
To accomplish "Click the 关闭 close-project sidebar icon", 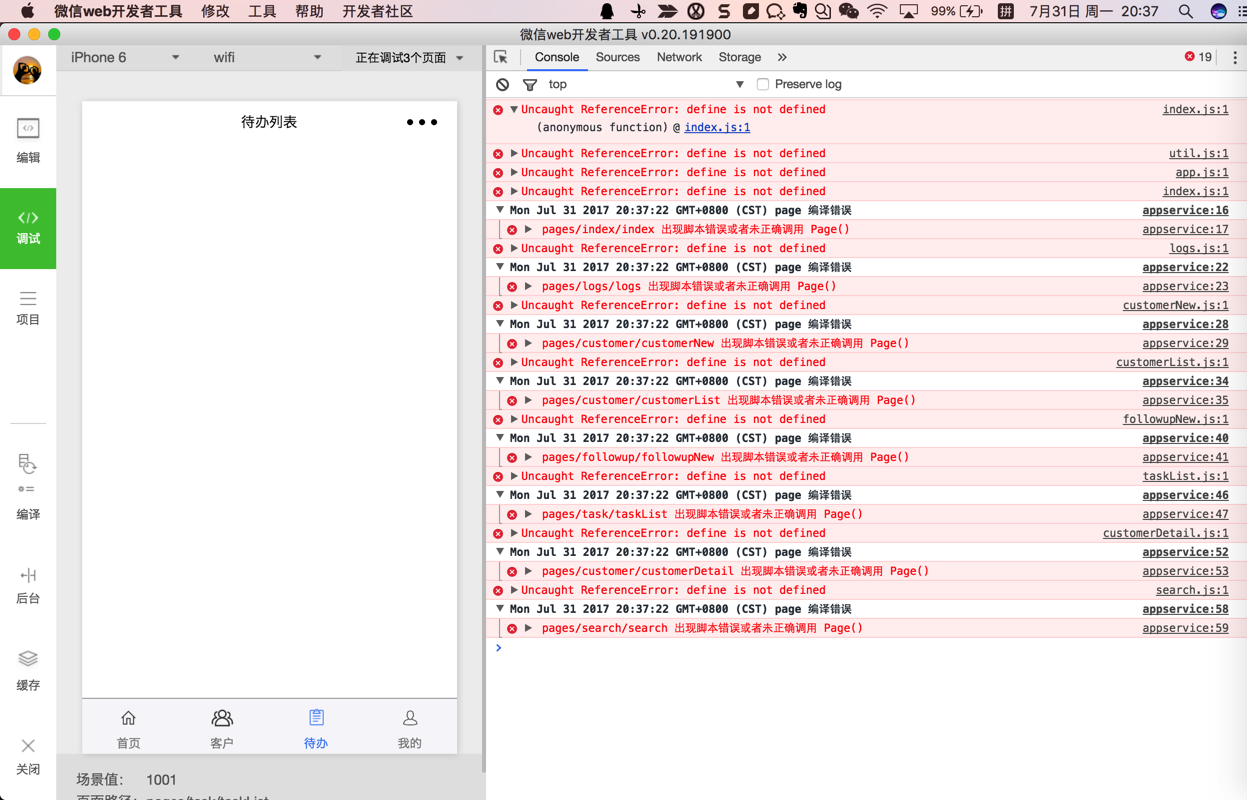I will [27, 752].
